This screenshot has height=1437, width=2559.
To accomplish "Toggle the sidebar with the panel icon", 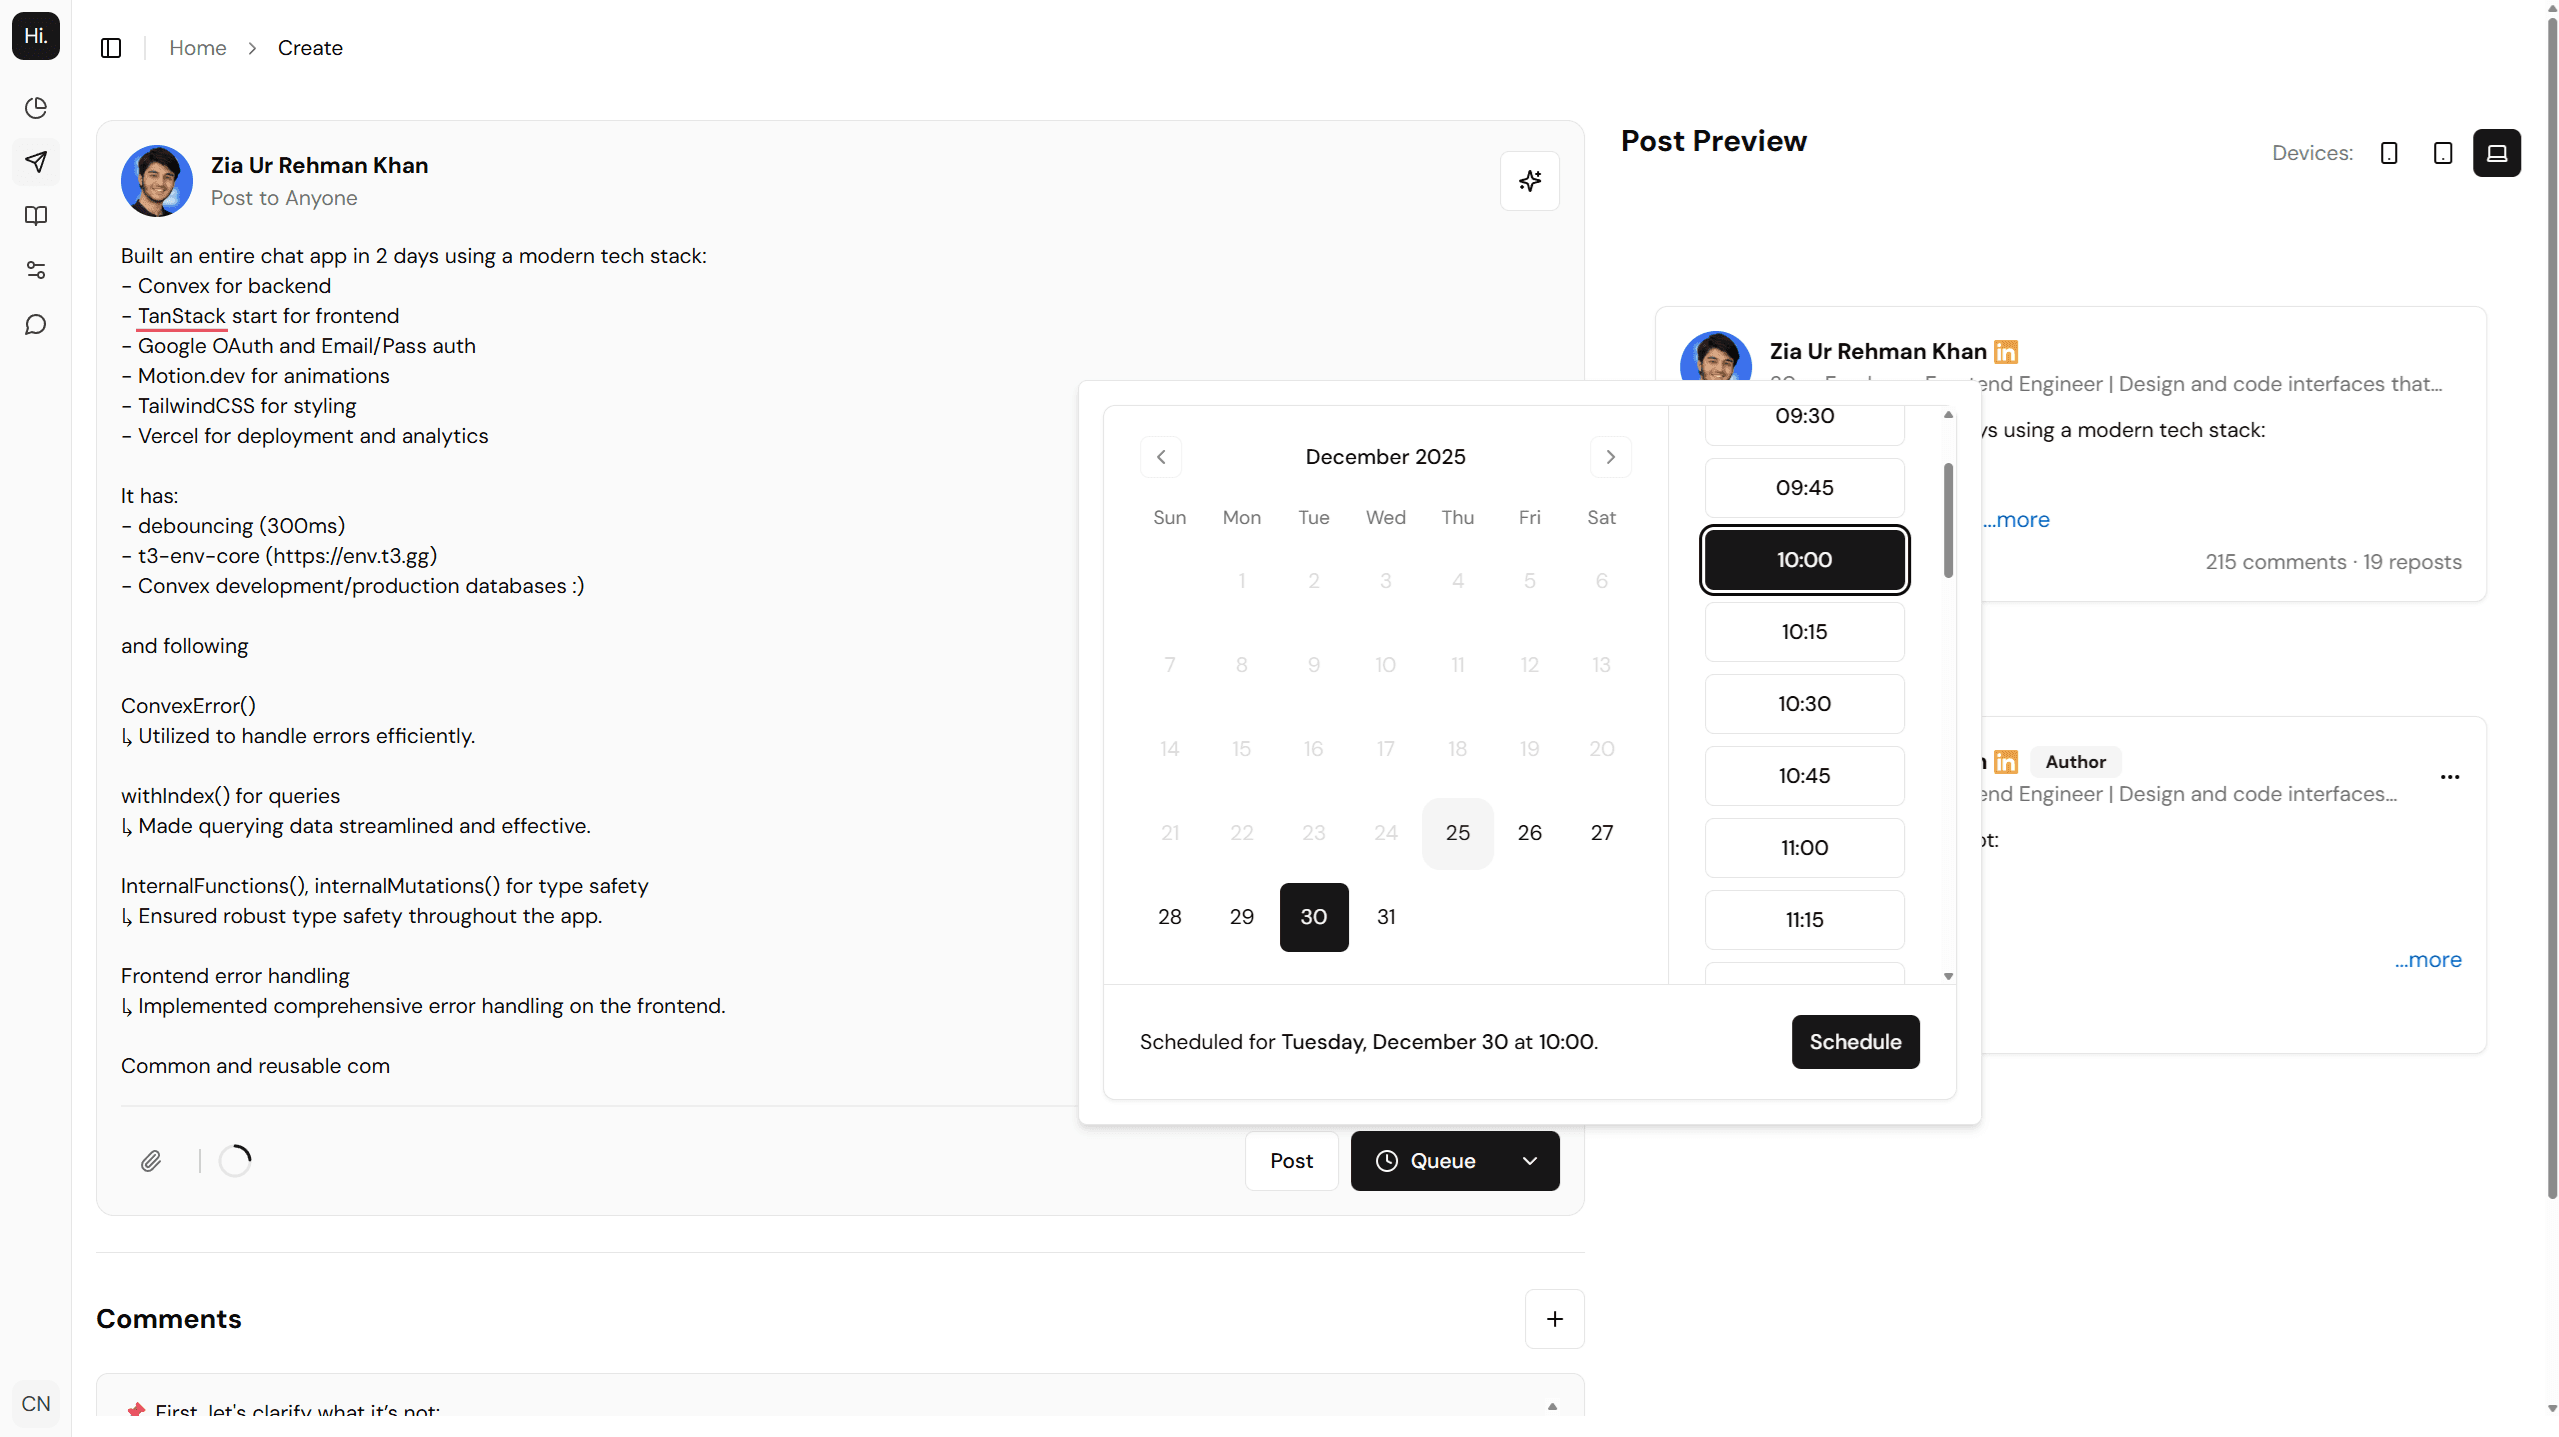I will tap(110, 47).
